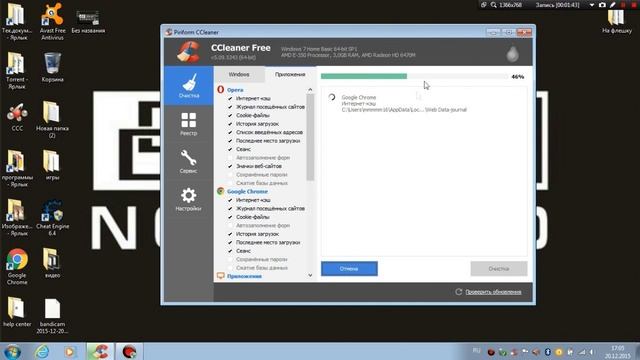Open the игры folder on the desktop
Screen dimensions: 640x360
(x=52, y=165)
